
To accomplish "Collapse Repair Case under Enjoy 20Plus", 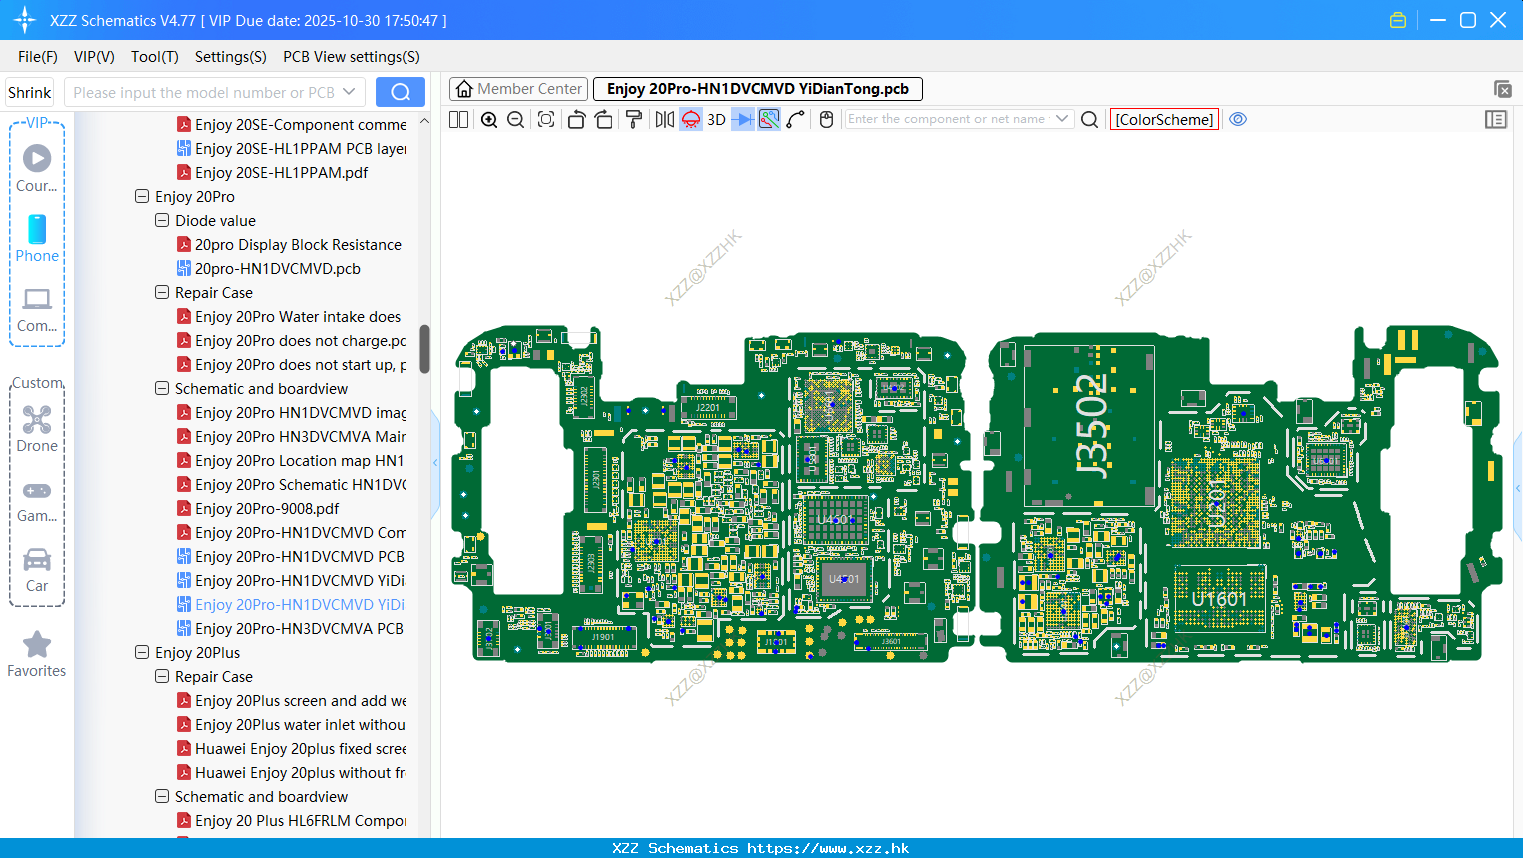I will click(162, 677).
